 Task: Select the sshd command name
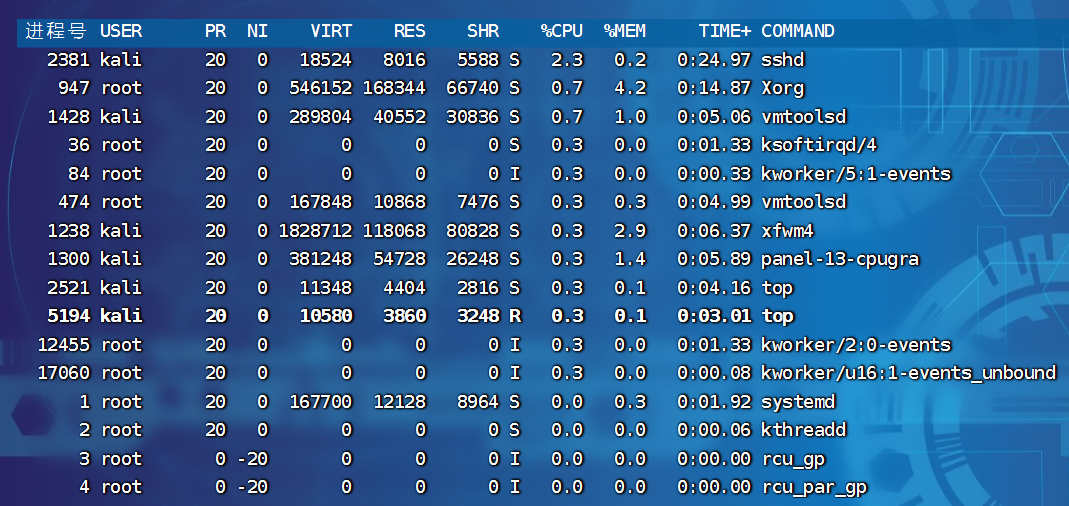tap(783, 59)
